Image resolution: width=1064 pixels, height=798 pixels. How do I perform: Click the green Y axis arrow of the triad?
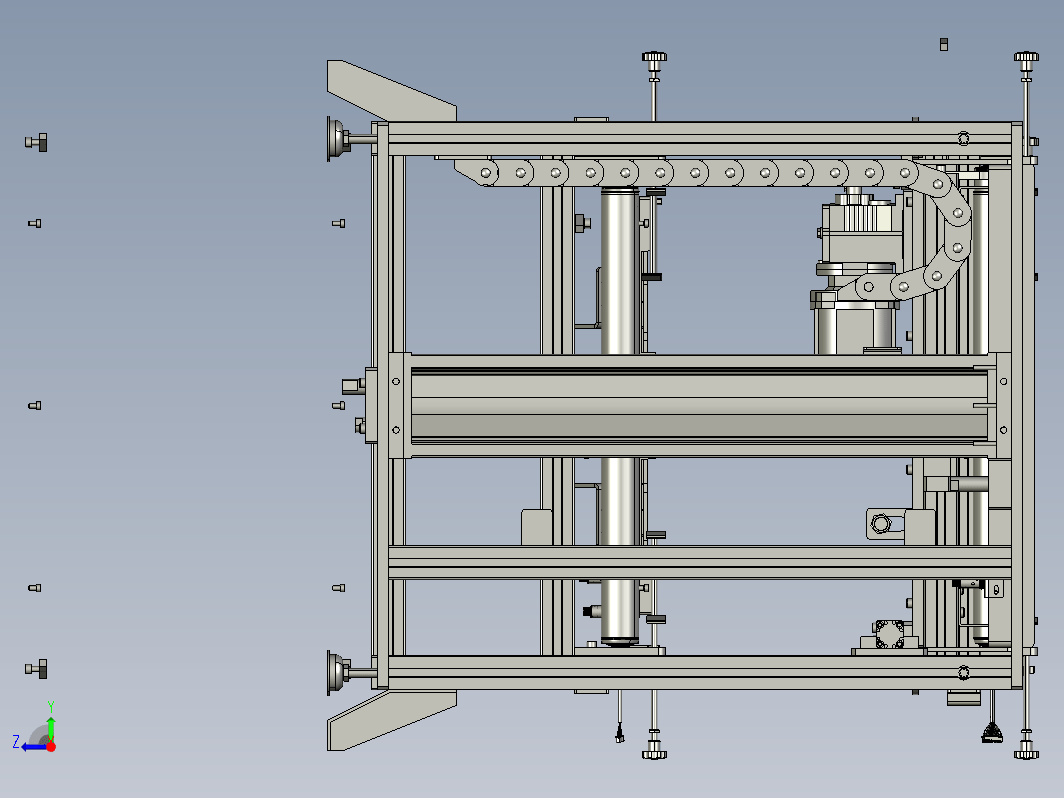pos(51,727)
